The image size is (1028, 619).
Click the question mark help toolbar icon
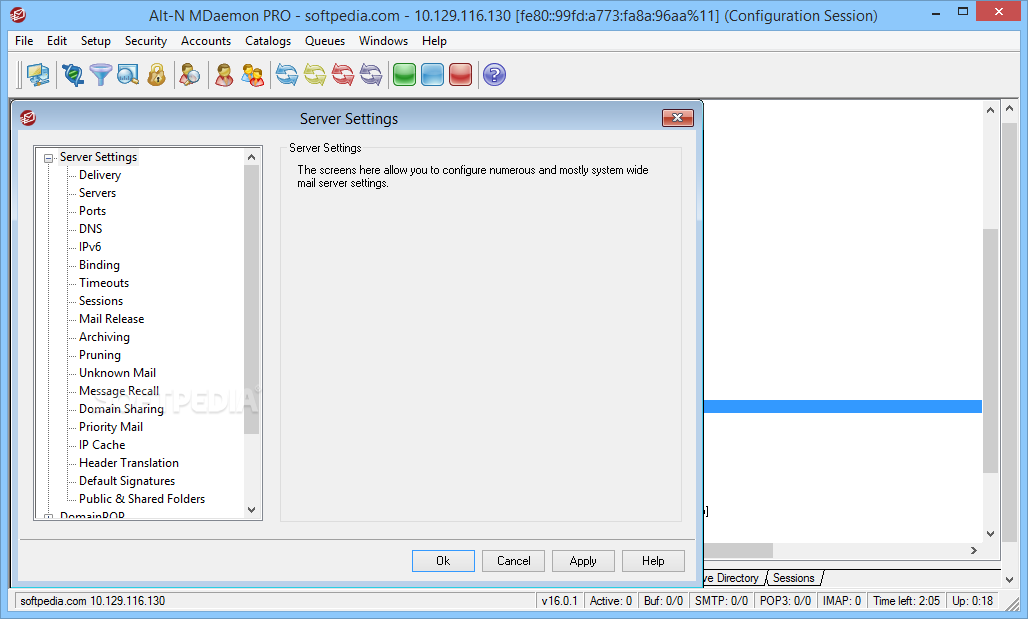click(494, 75)
